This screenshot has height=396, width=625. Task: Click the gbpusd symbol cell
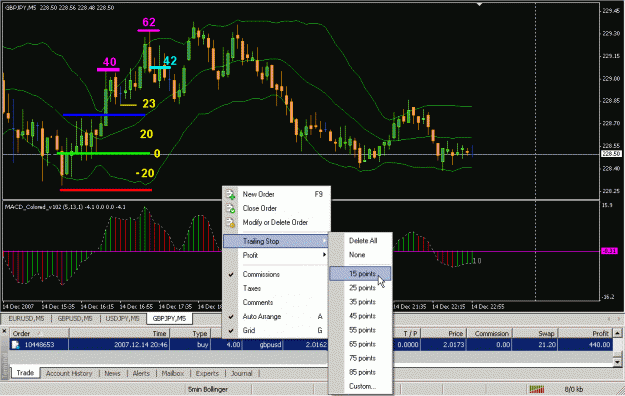tap(263, 345)
